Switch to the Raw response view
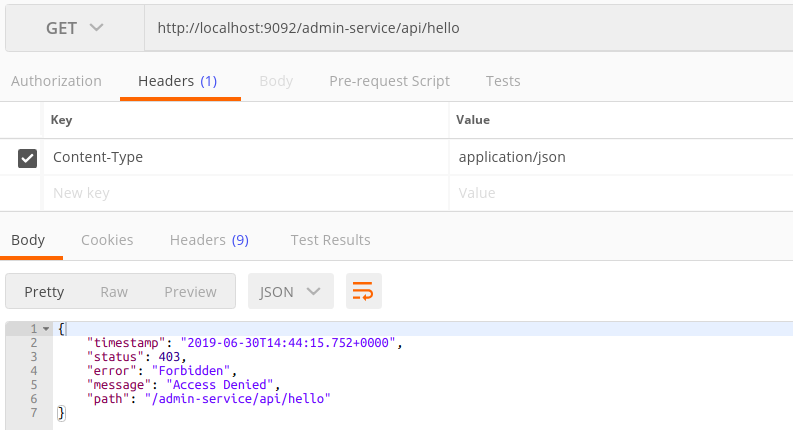 click(x=114, y=292)
